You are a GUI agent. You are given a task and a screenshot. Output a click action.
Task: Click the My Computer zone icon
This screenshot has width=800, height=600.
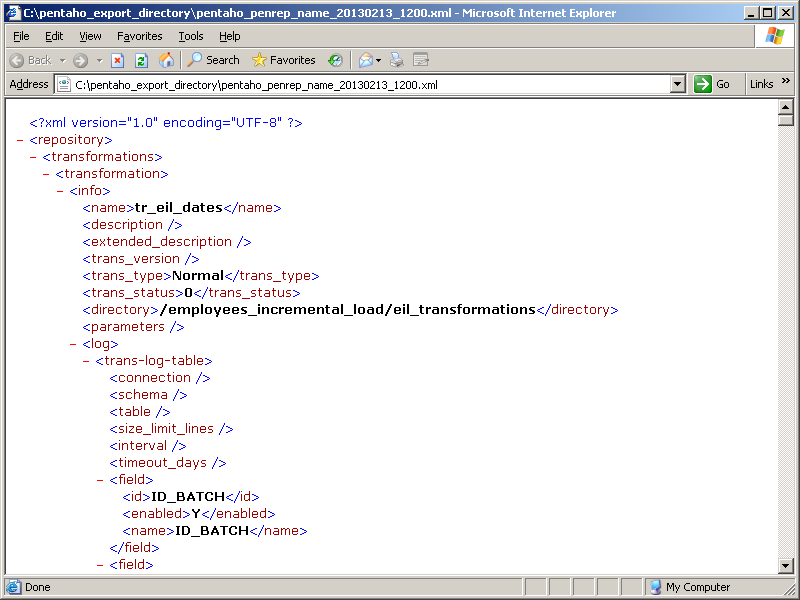(x=656, y=587)
